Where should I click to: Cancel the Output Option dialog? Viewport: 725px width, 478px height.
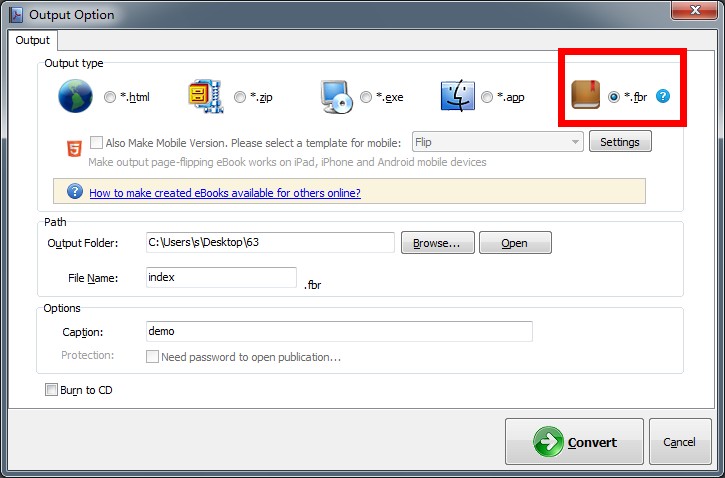(x=680, y=441)
